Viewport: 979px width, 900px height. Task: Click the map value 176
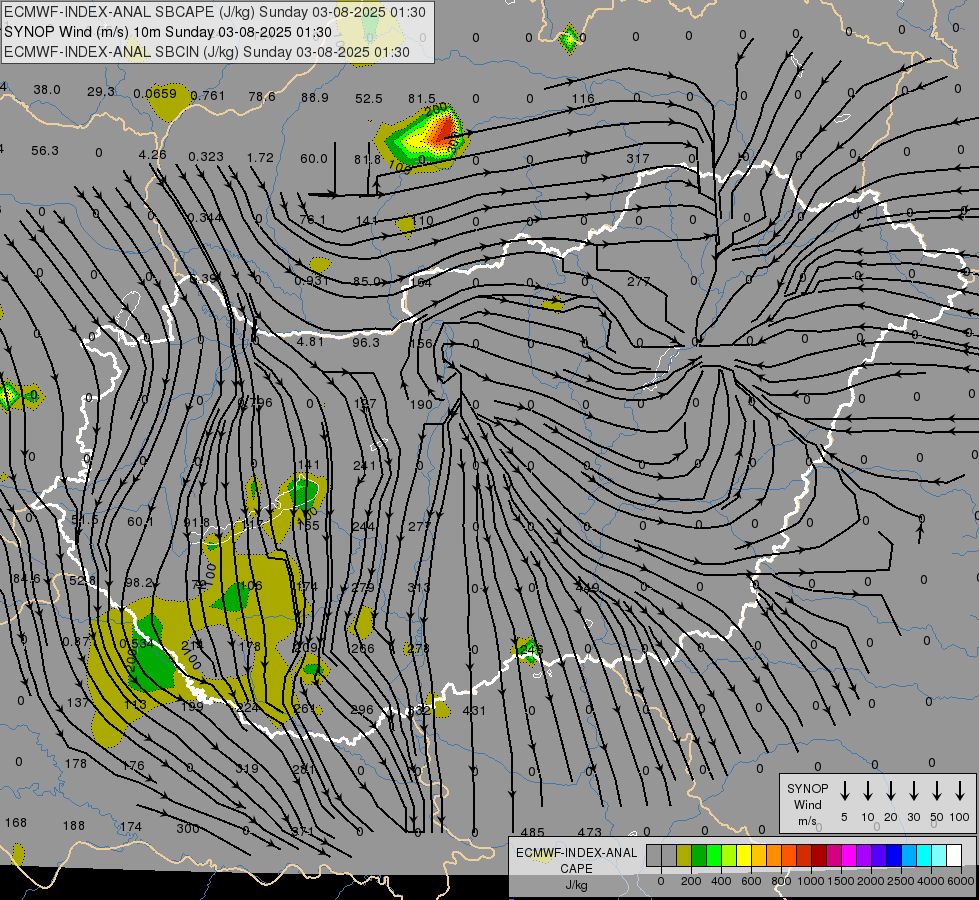tap(133, 765)
